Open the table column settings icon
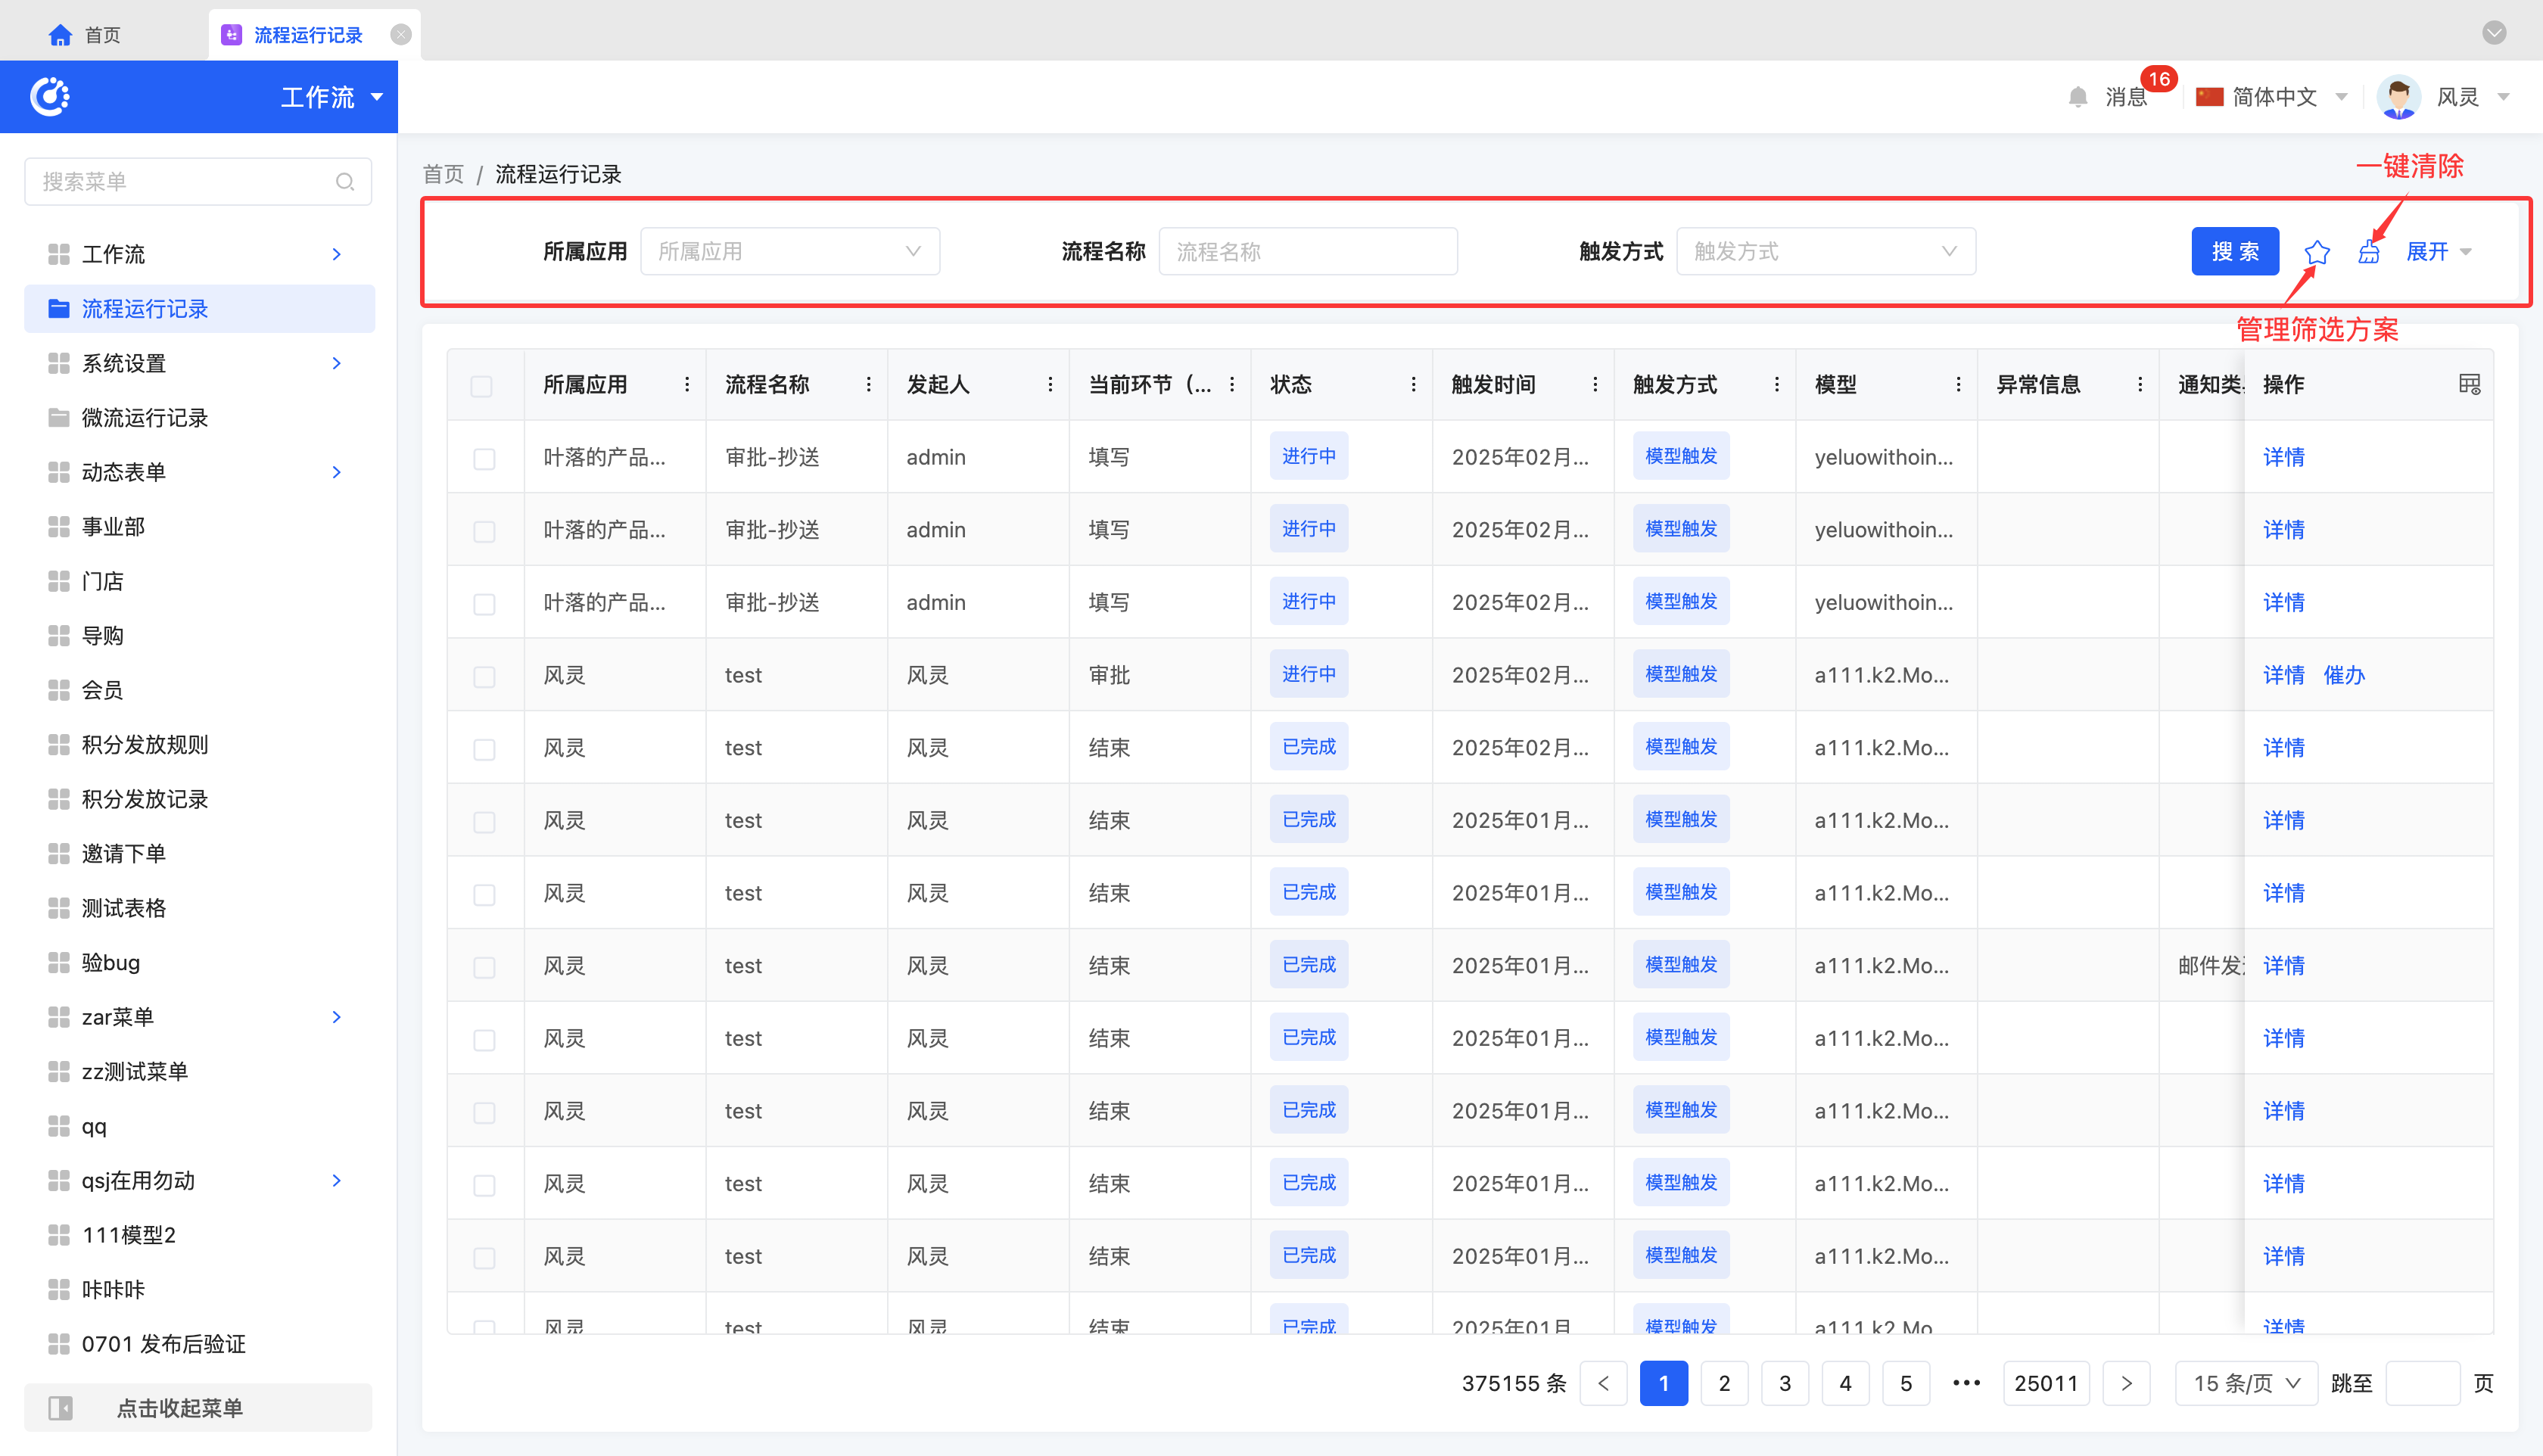Screen dimensions: 2543x1456 coord(2469,385)
